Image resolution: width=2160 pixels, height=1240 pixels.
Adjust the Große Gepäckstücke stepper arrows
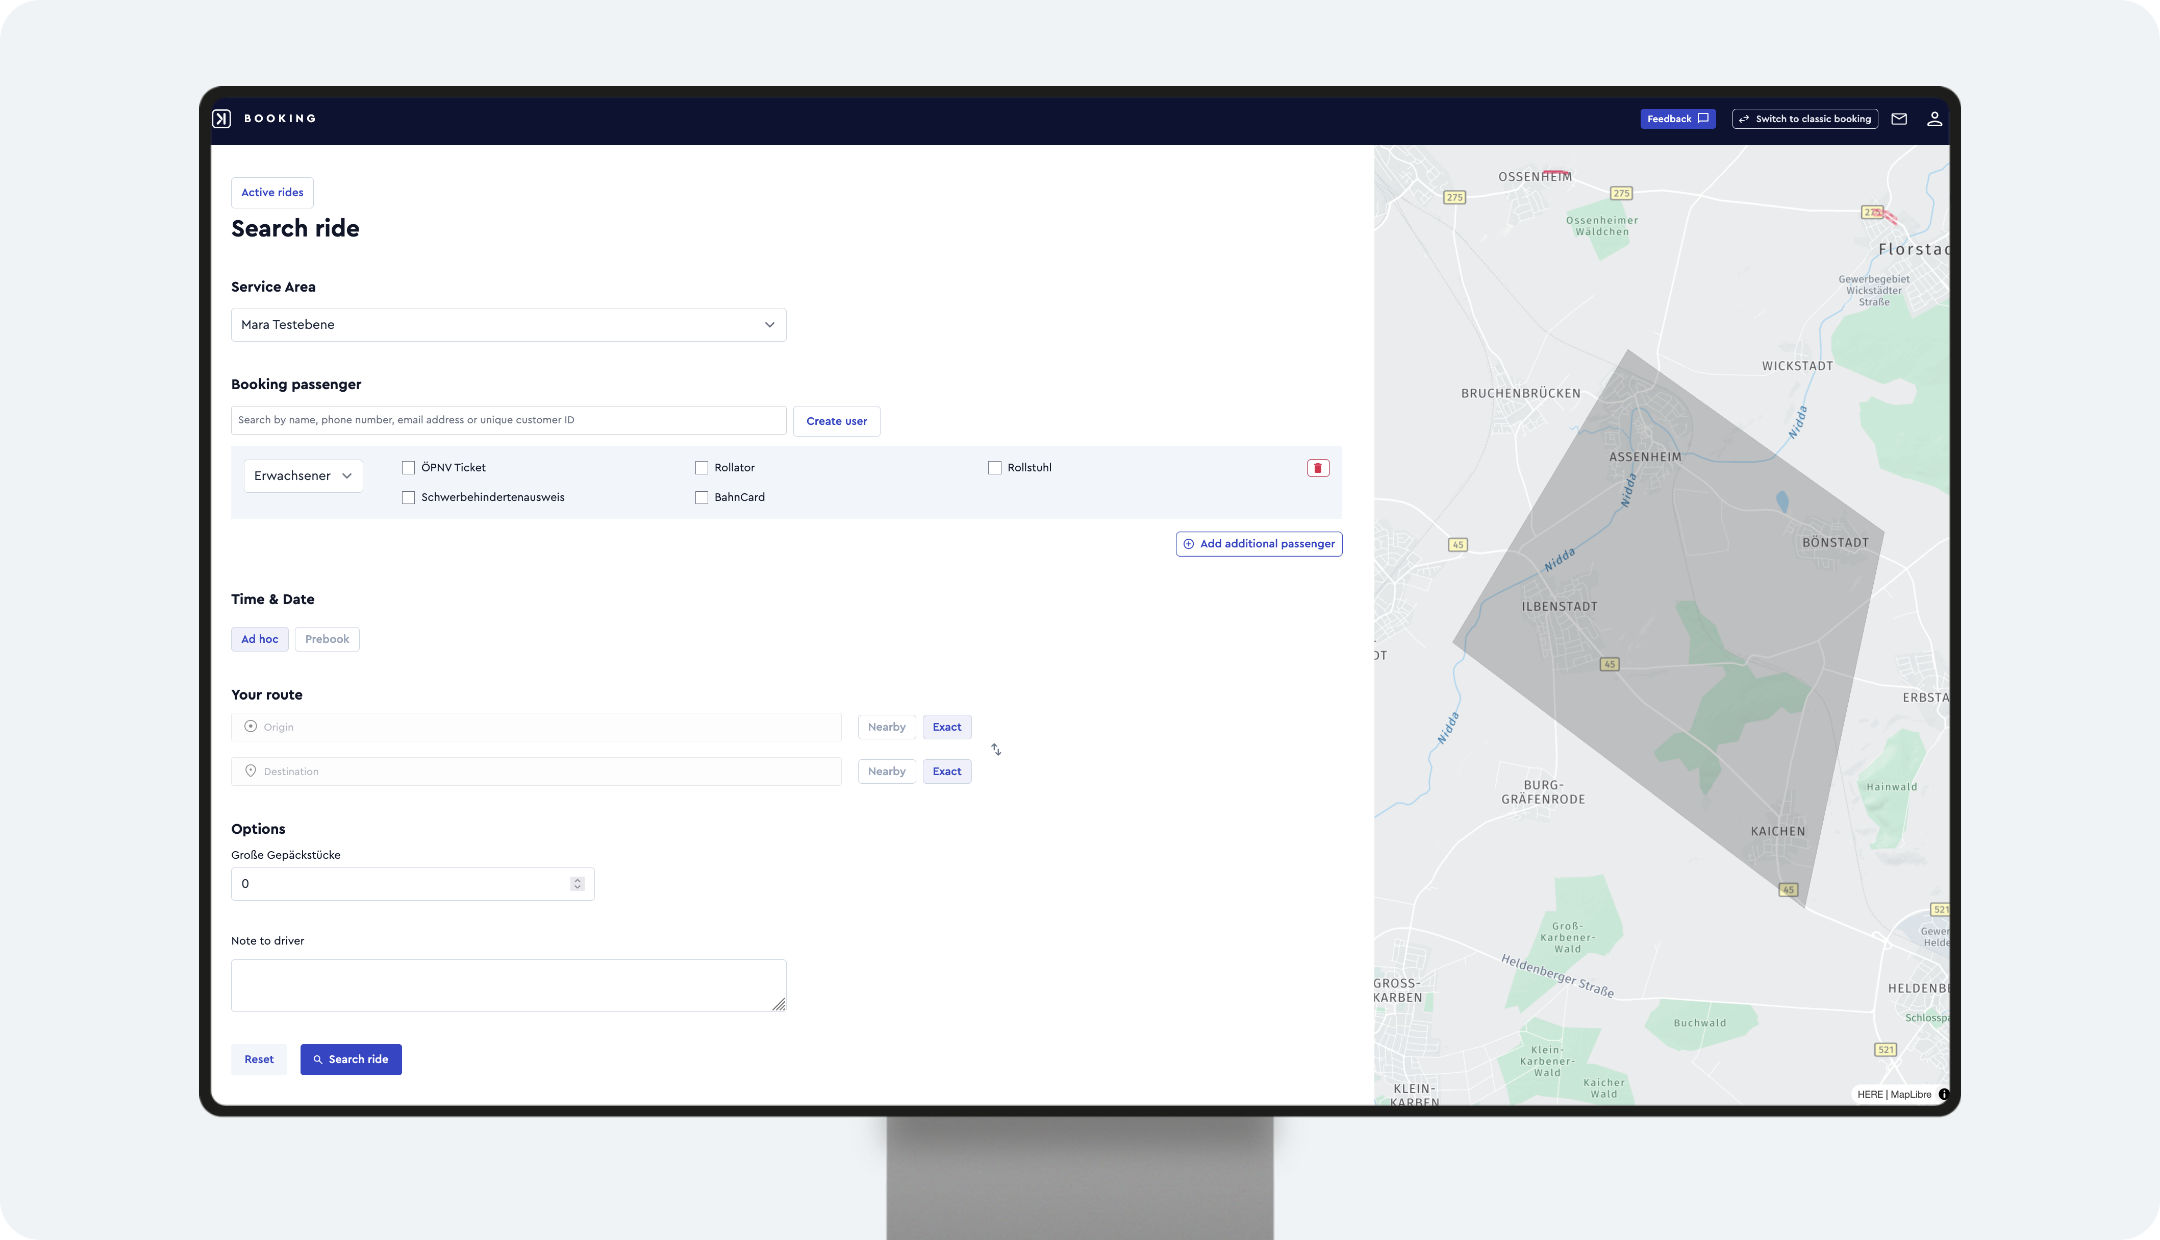[x=577, y=884]
